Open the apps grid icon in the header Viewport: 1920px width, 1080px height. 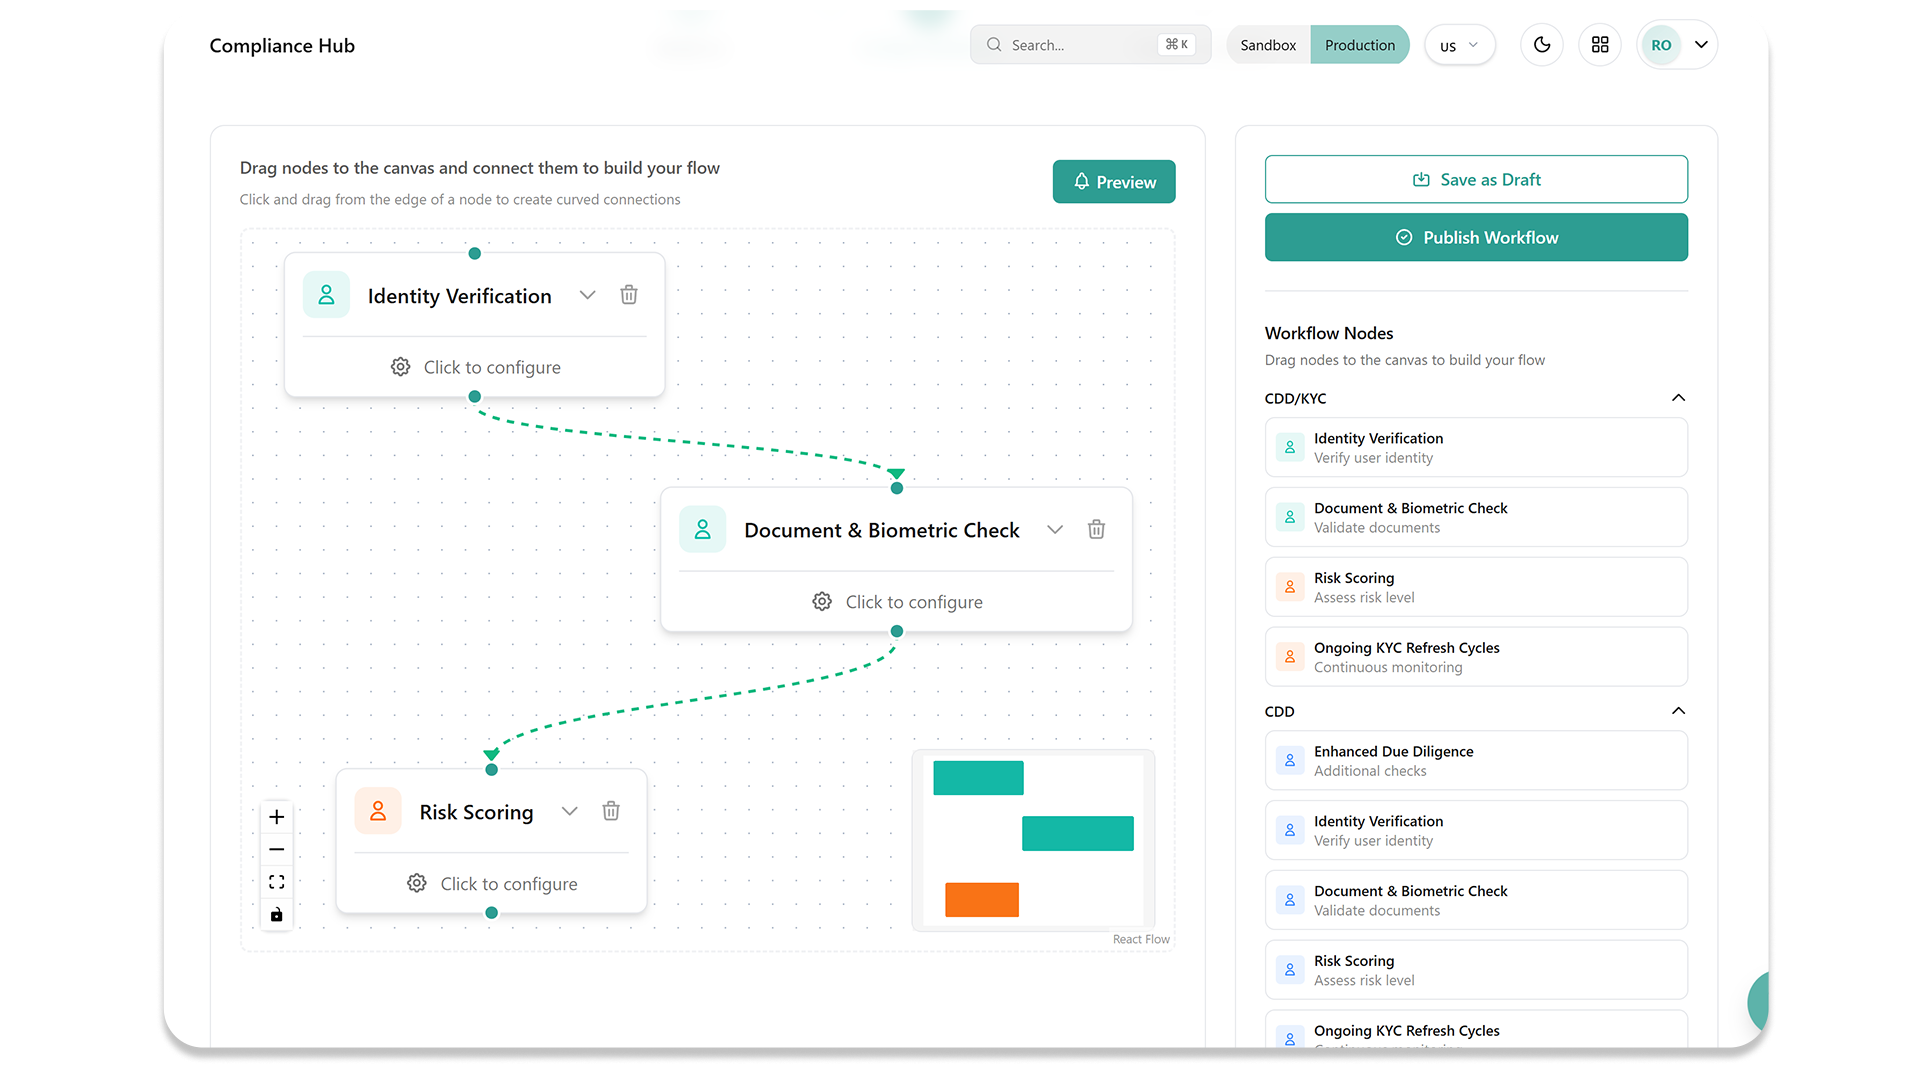click(1600, 45)
